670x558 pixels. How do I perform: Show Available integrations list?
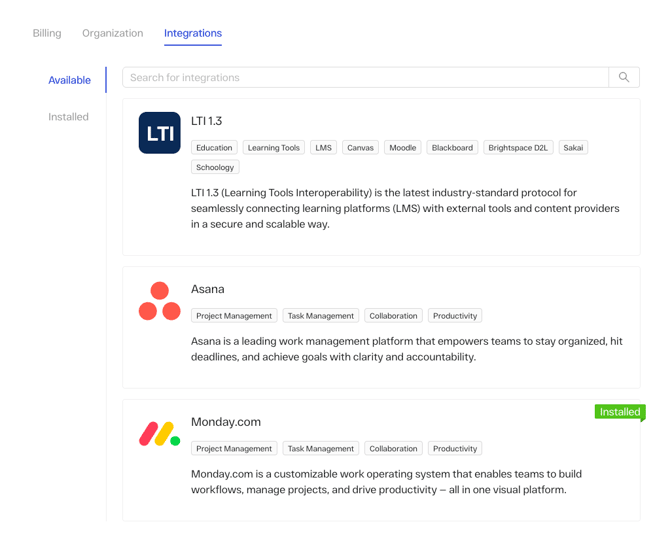coord(70,80)
